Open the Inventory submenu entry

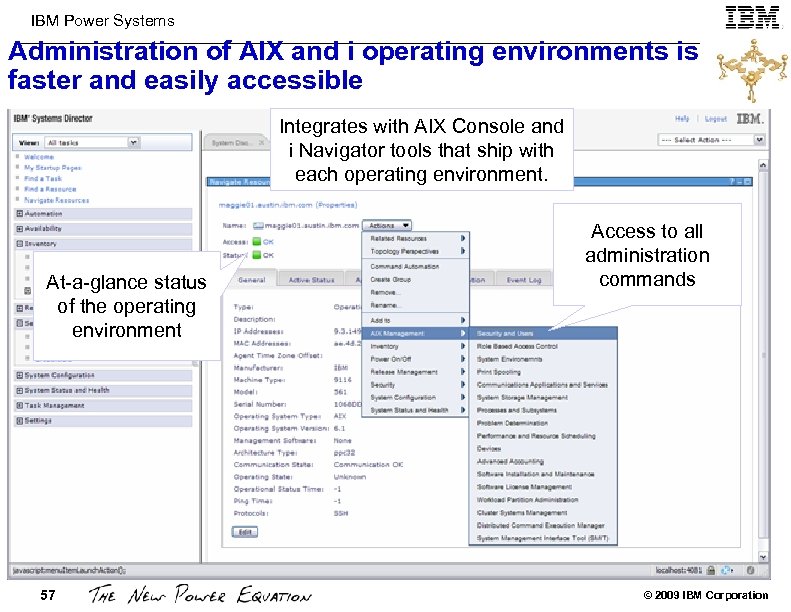tap(416, 347)
